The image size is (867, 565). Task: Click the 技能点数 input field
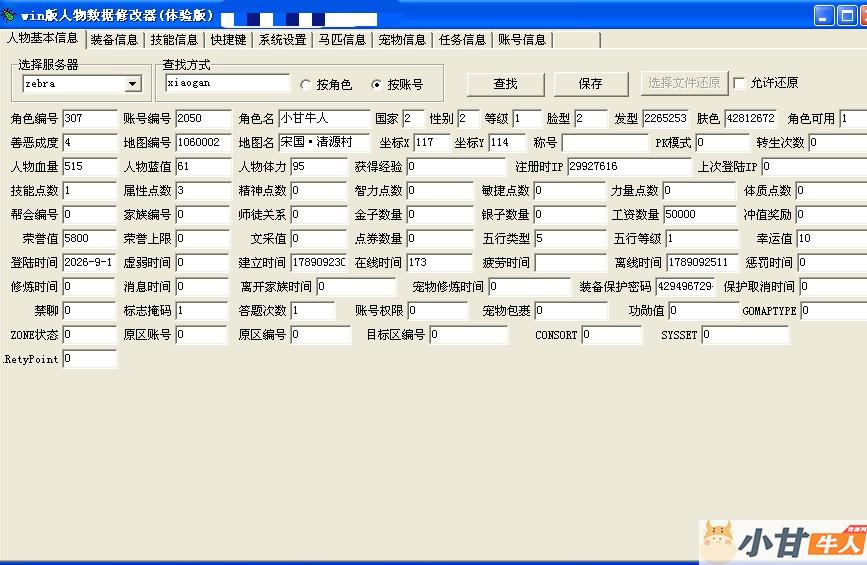coord(90,191)
